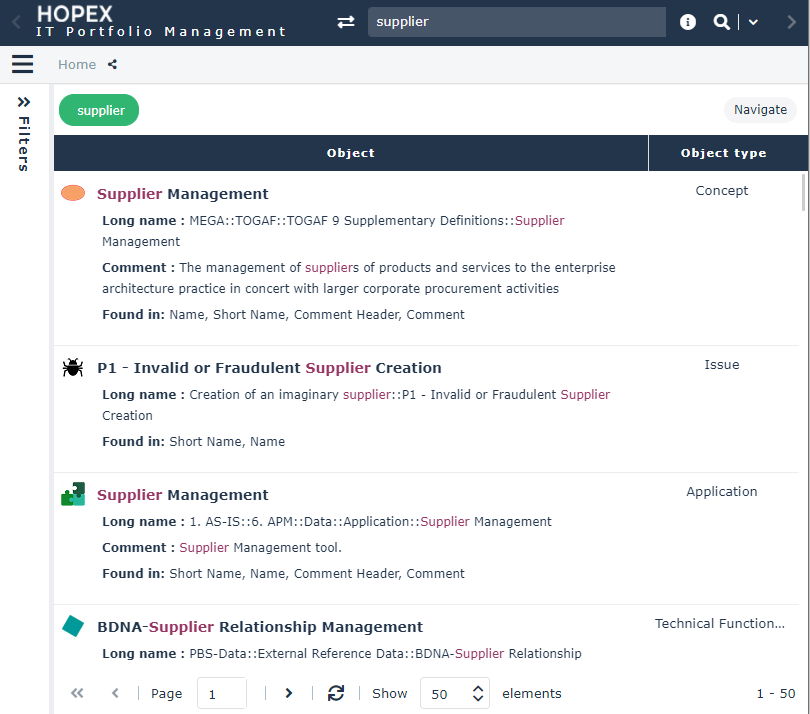Image resolution: width=810 pixels, height=714 pixels.
Task: Click the bug icon of Issue result
Action: tap(73, 368)
